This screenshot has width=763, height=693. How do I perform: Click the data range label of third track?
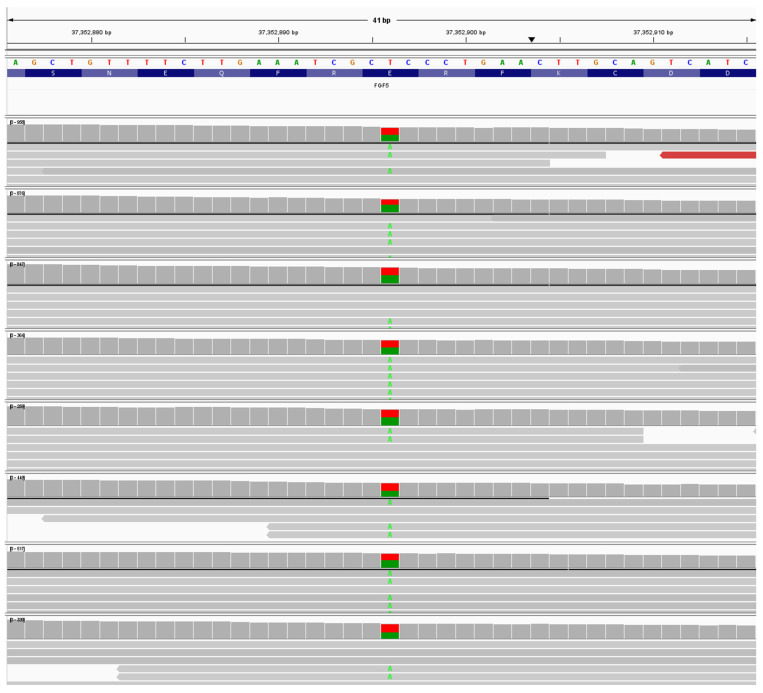coord(17,265)
